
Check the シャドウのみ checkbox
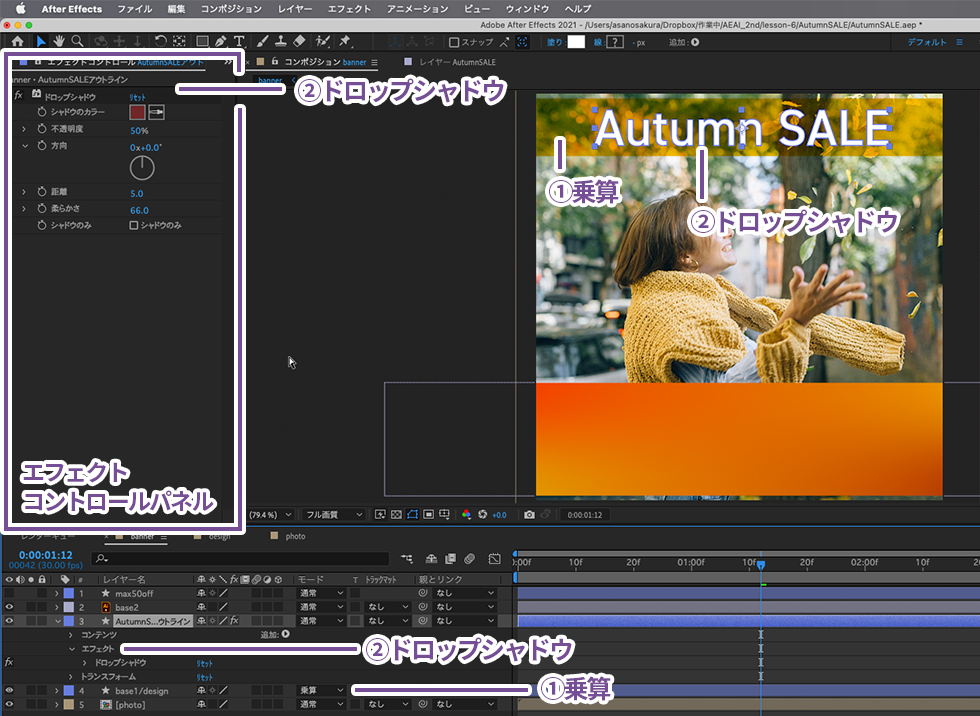point(134,225)
